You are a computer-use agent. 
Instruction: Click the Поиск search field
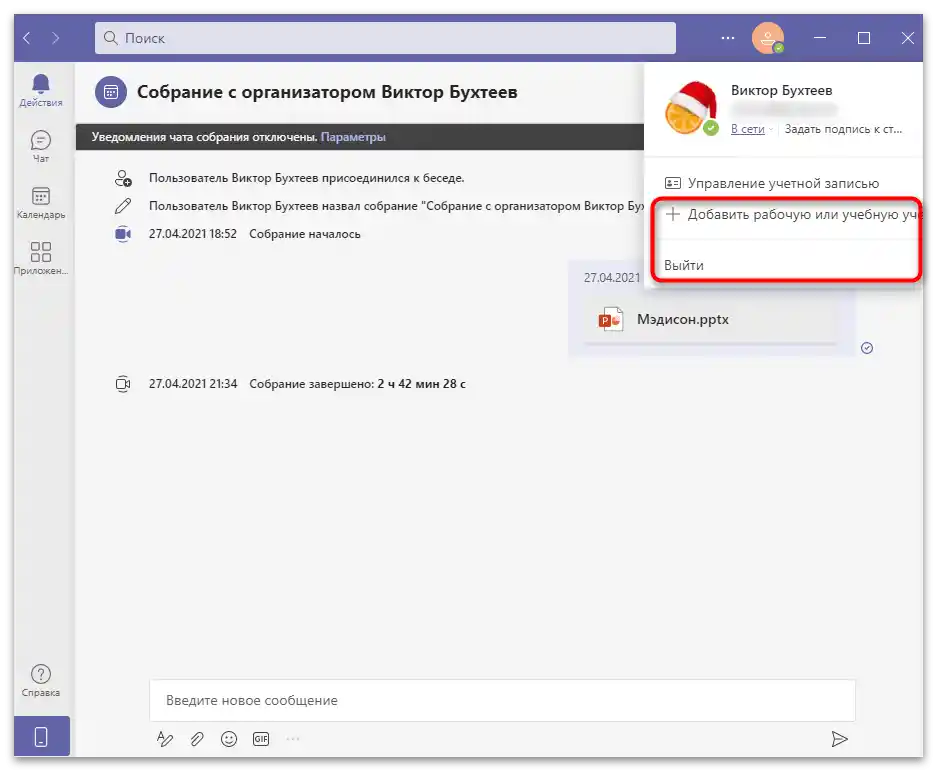coord(385,38)
